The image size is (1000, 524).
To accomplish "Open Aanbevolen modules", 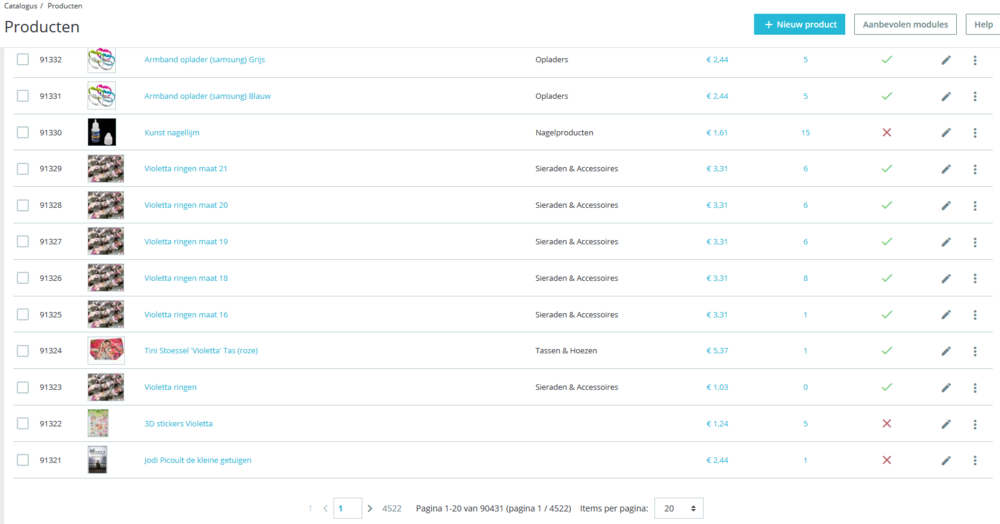I will 905,24.
